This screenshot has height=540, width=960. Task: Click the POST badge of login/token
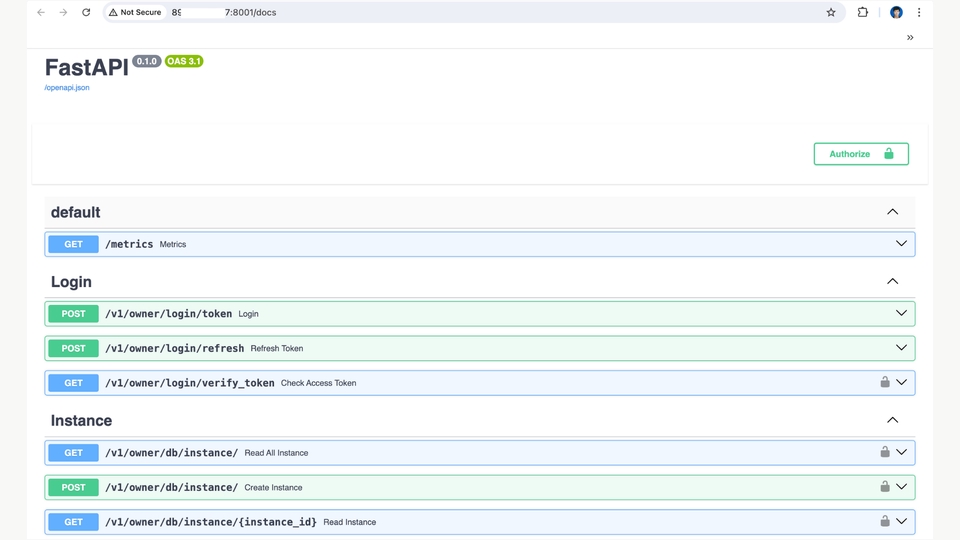click(x=73, y=313)
